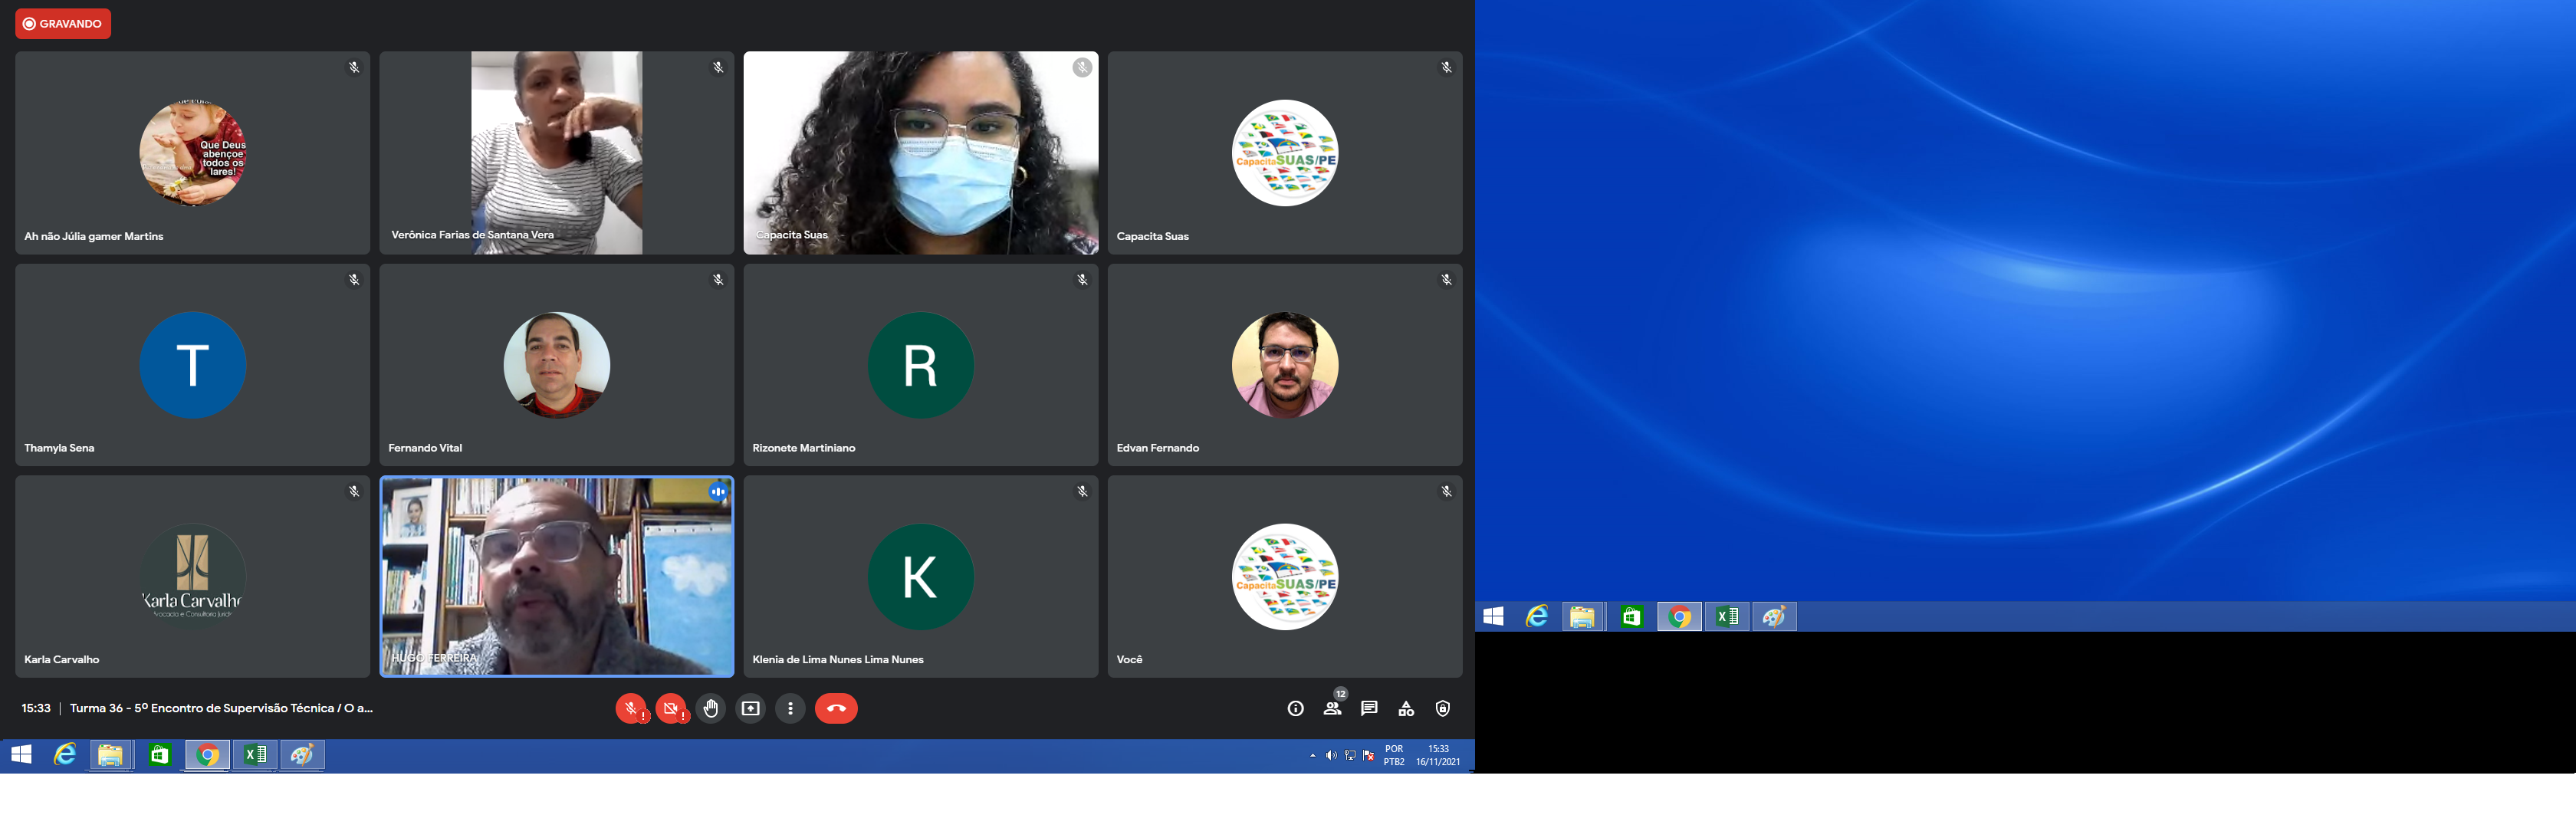Open host controls shield icon
The width and height of the screenshot is (2576, 828).
pos(1442,709)
